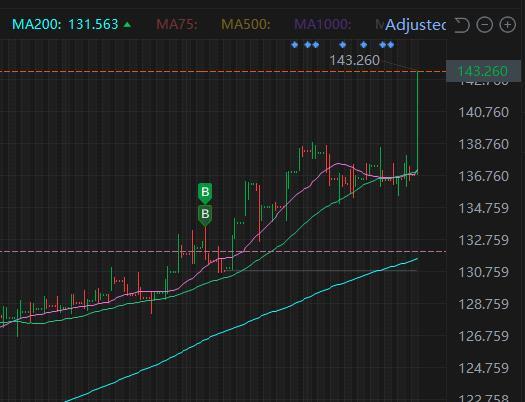Zoom in the chart with the plus icon
This screenshot has width=525, height=402.
pyautogui.click(x=508, y=25)
